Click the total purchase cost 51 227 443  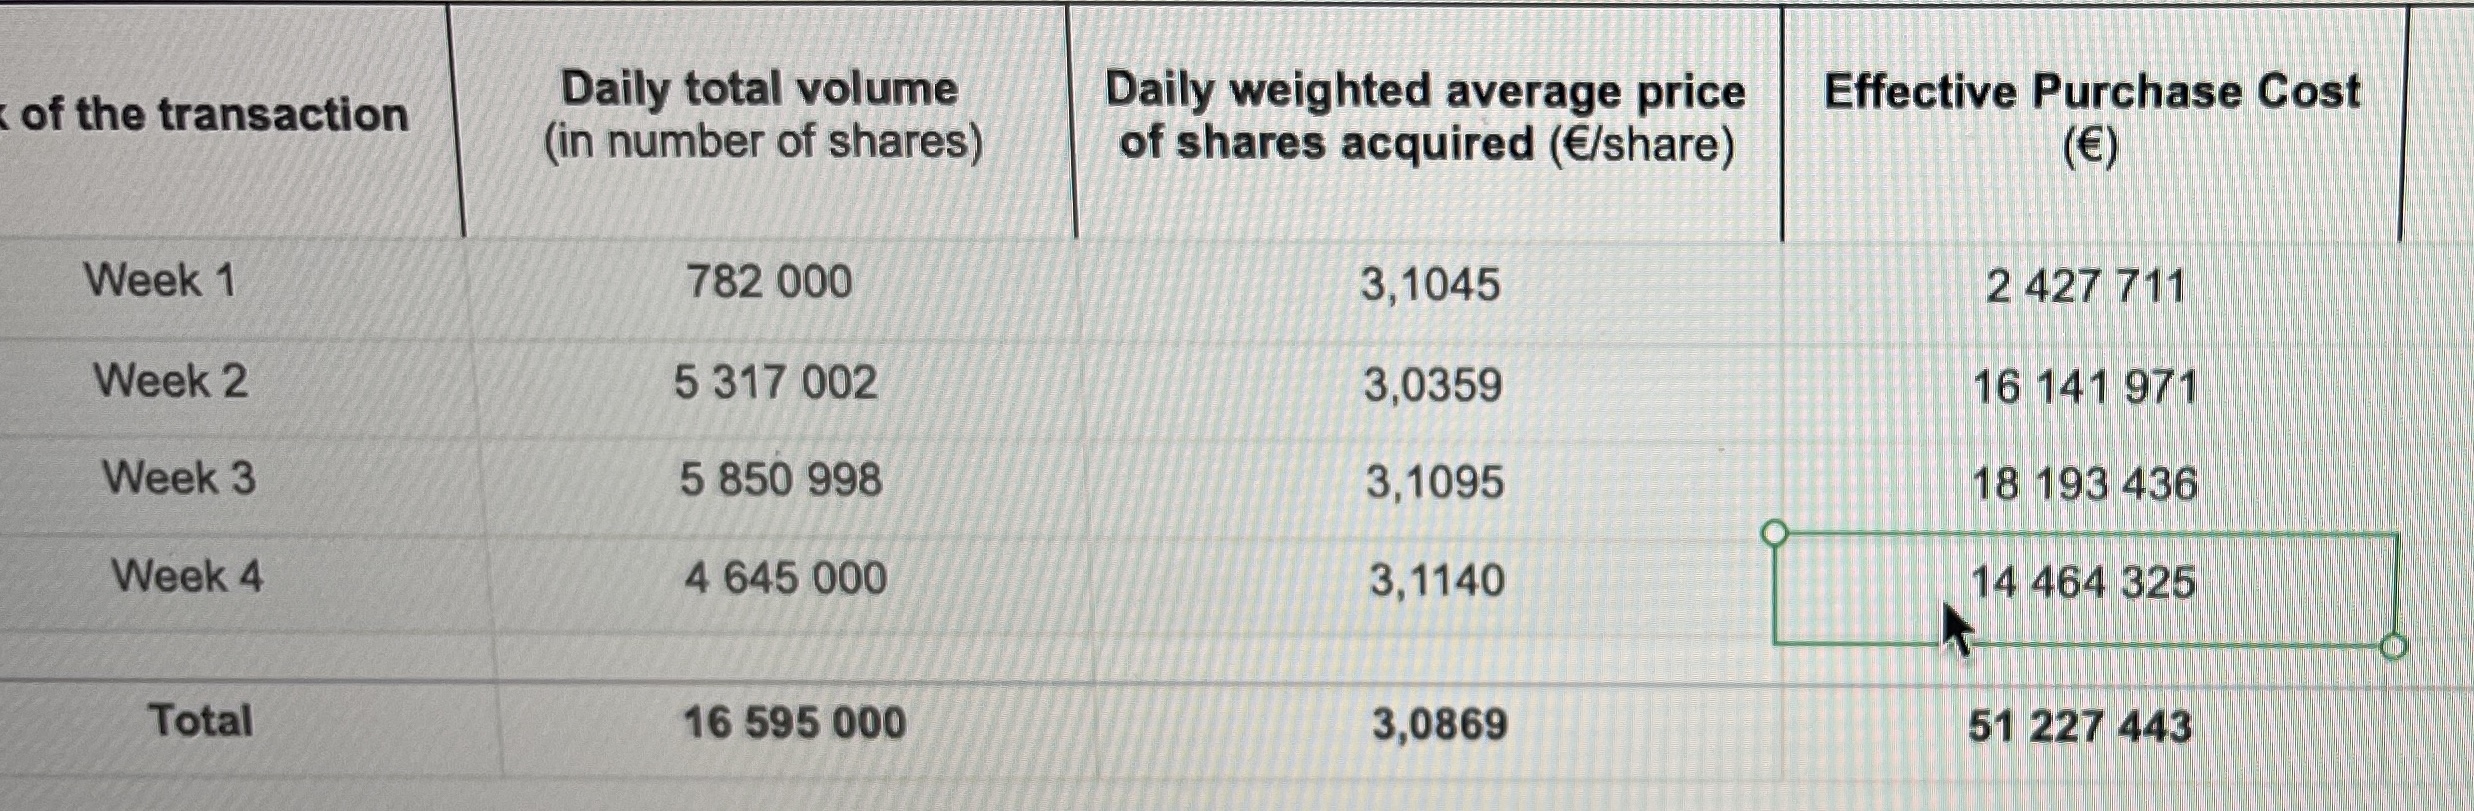pyautogui.click(x=2080, y=727)
